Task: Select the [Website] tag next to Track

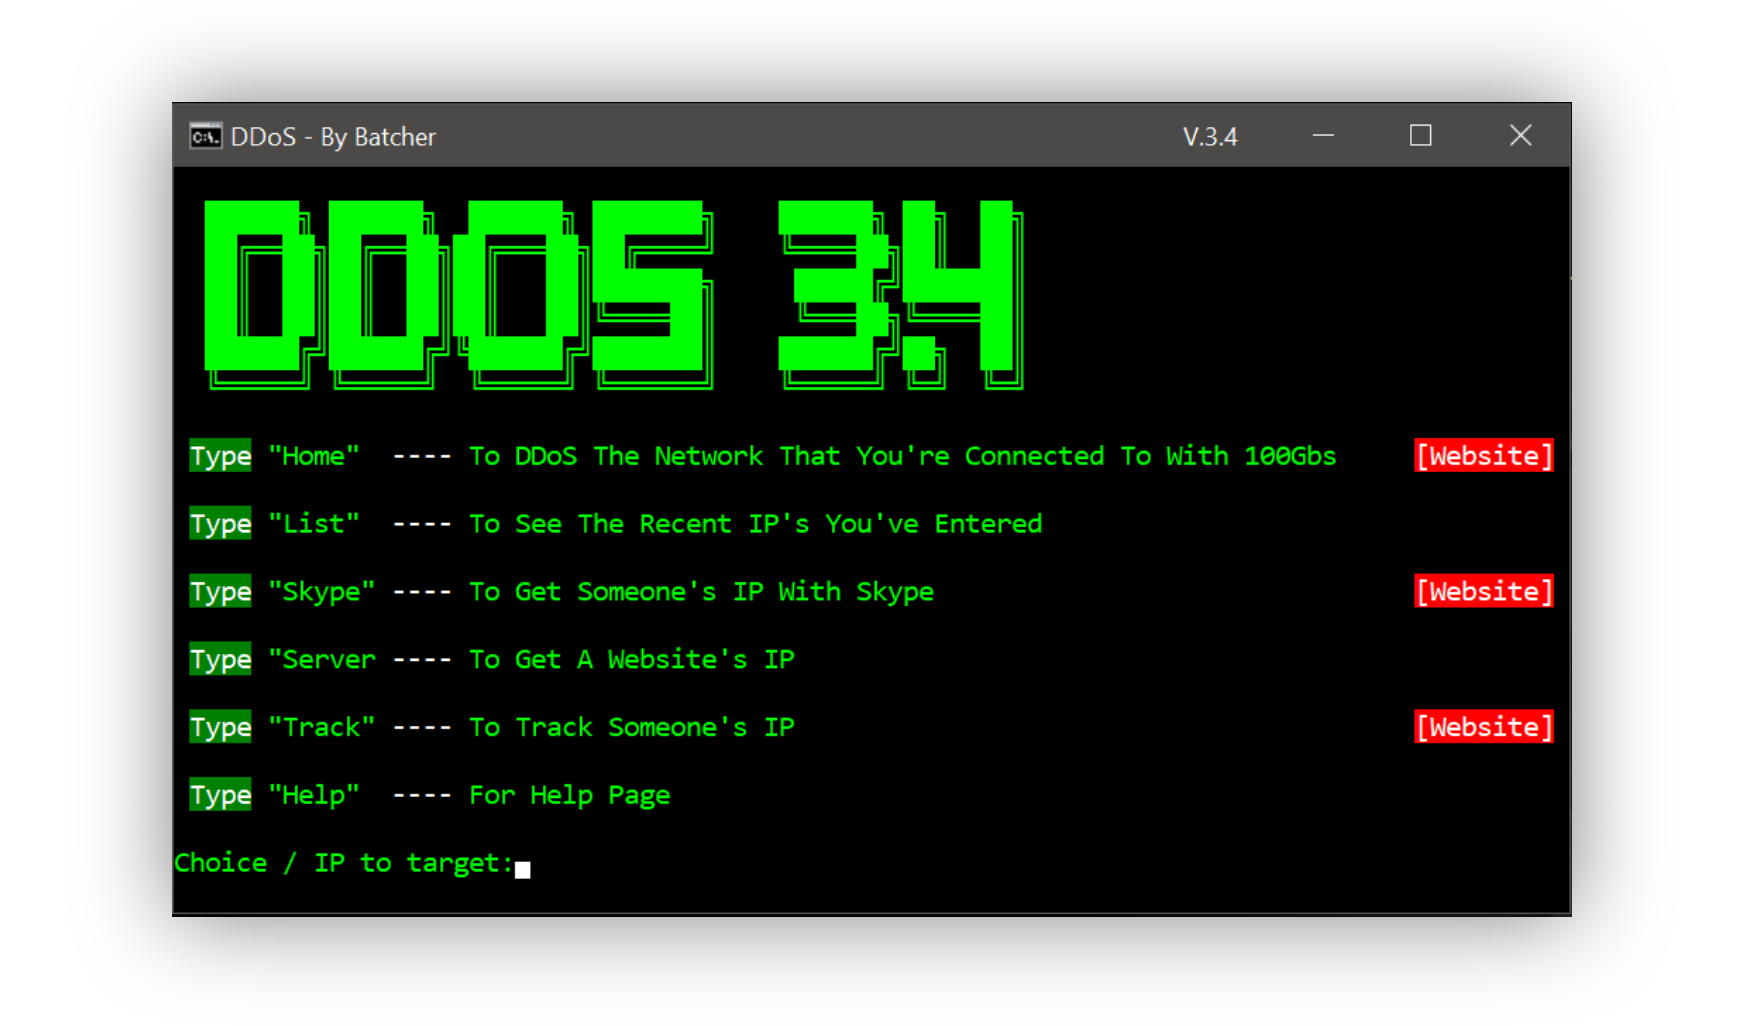Action: (1484, 727)
